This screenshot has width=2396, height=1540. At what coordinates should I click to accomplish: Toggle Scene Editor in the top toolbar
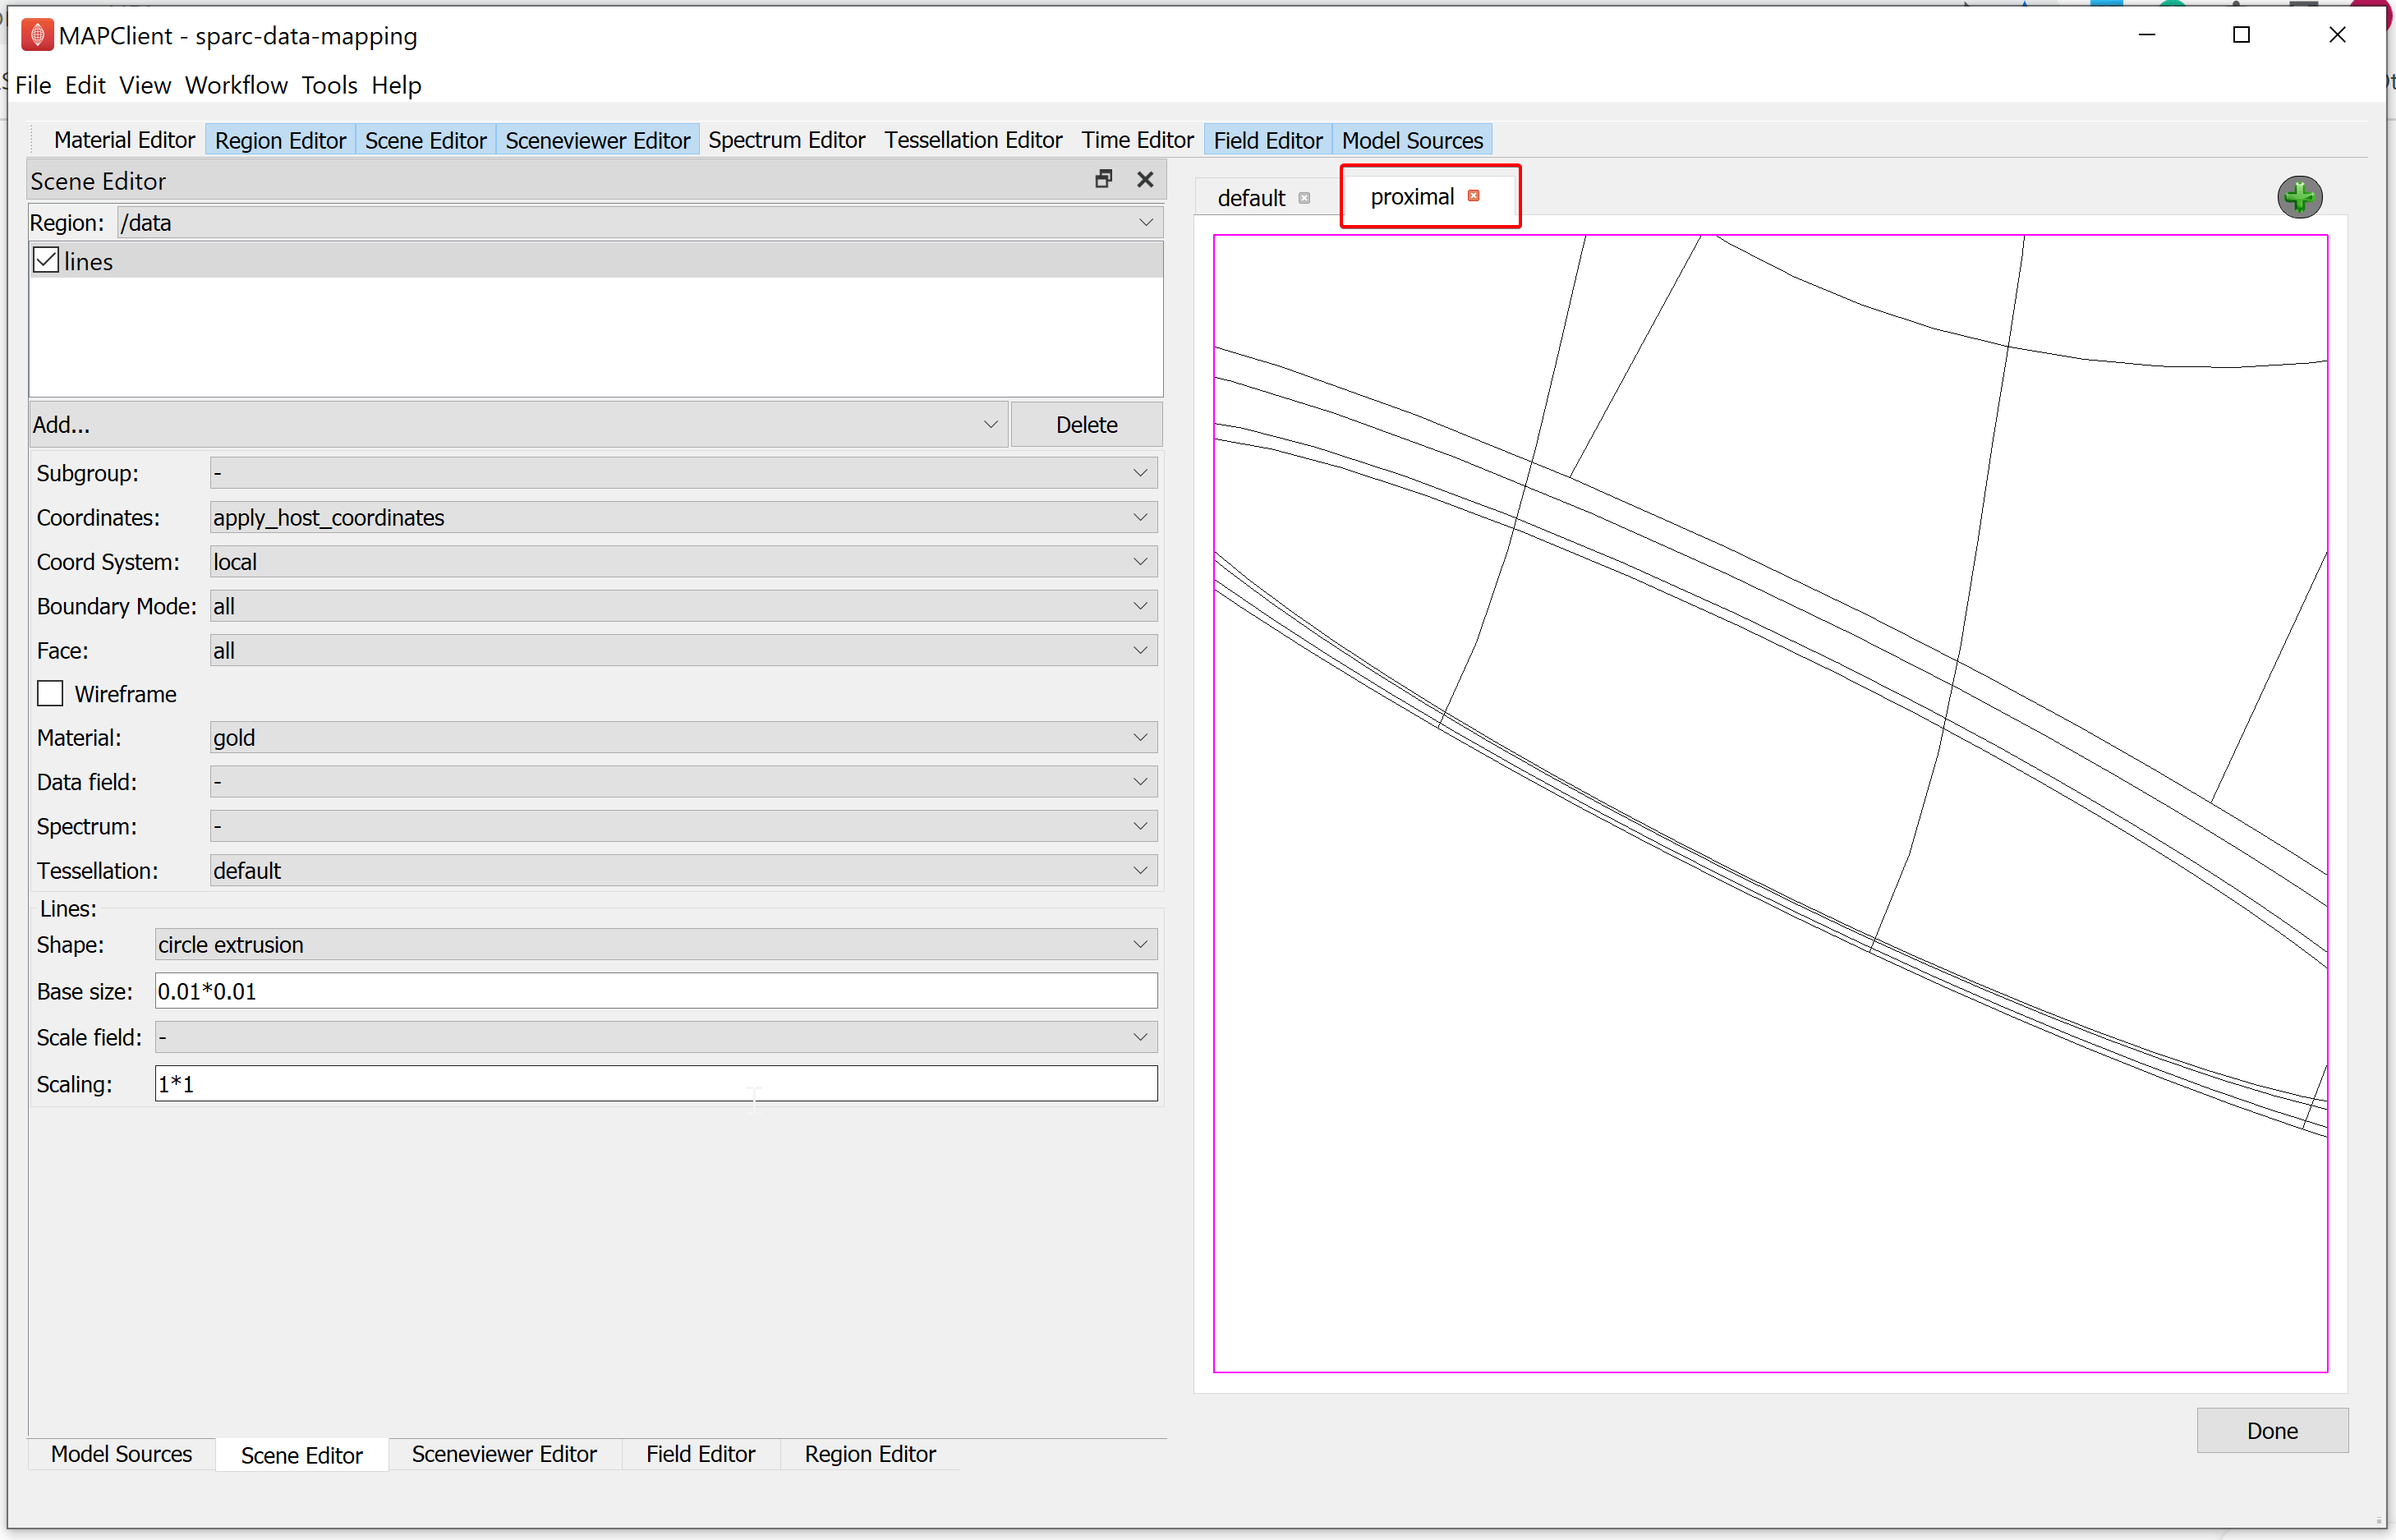425,140
